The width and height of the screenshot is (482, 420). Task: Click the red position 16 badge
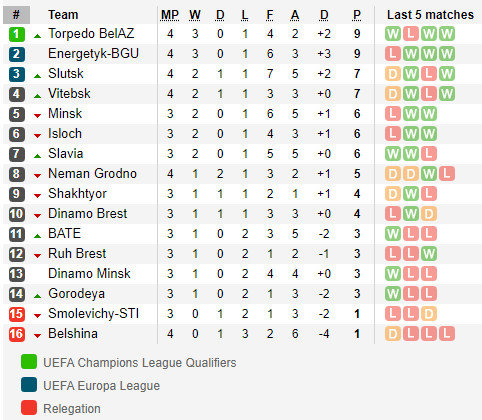point(17,334)
